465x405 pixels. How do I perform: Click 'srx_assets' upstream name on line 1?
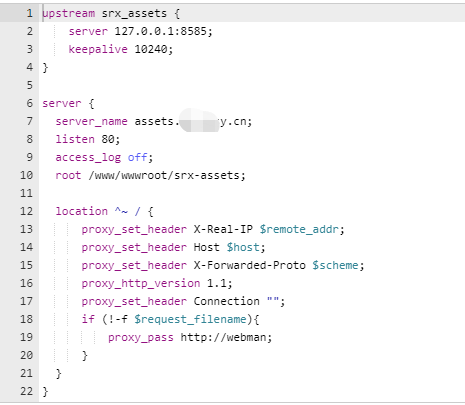pos(134,14)
